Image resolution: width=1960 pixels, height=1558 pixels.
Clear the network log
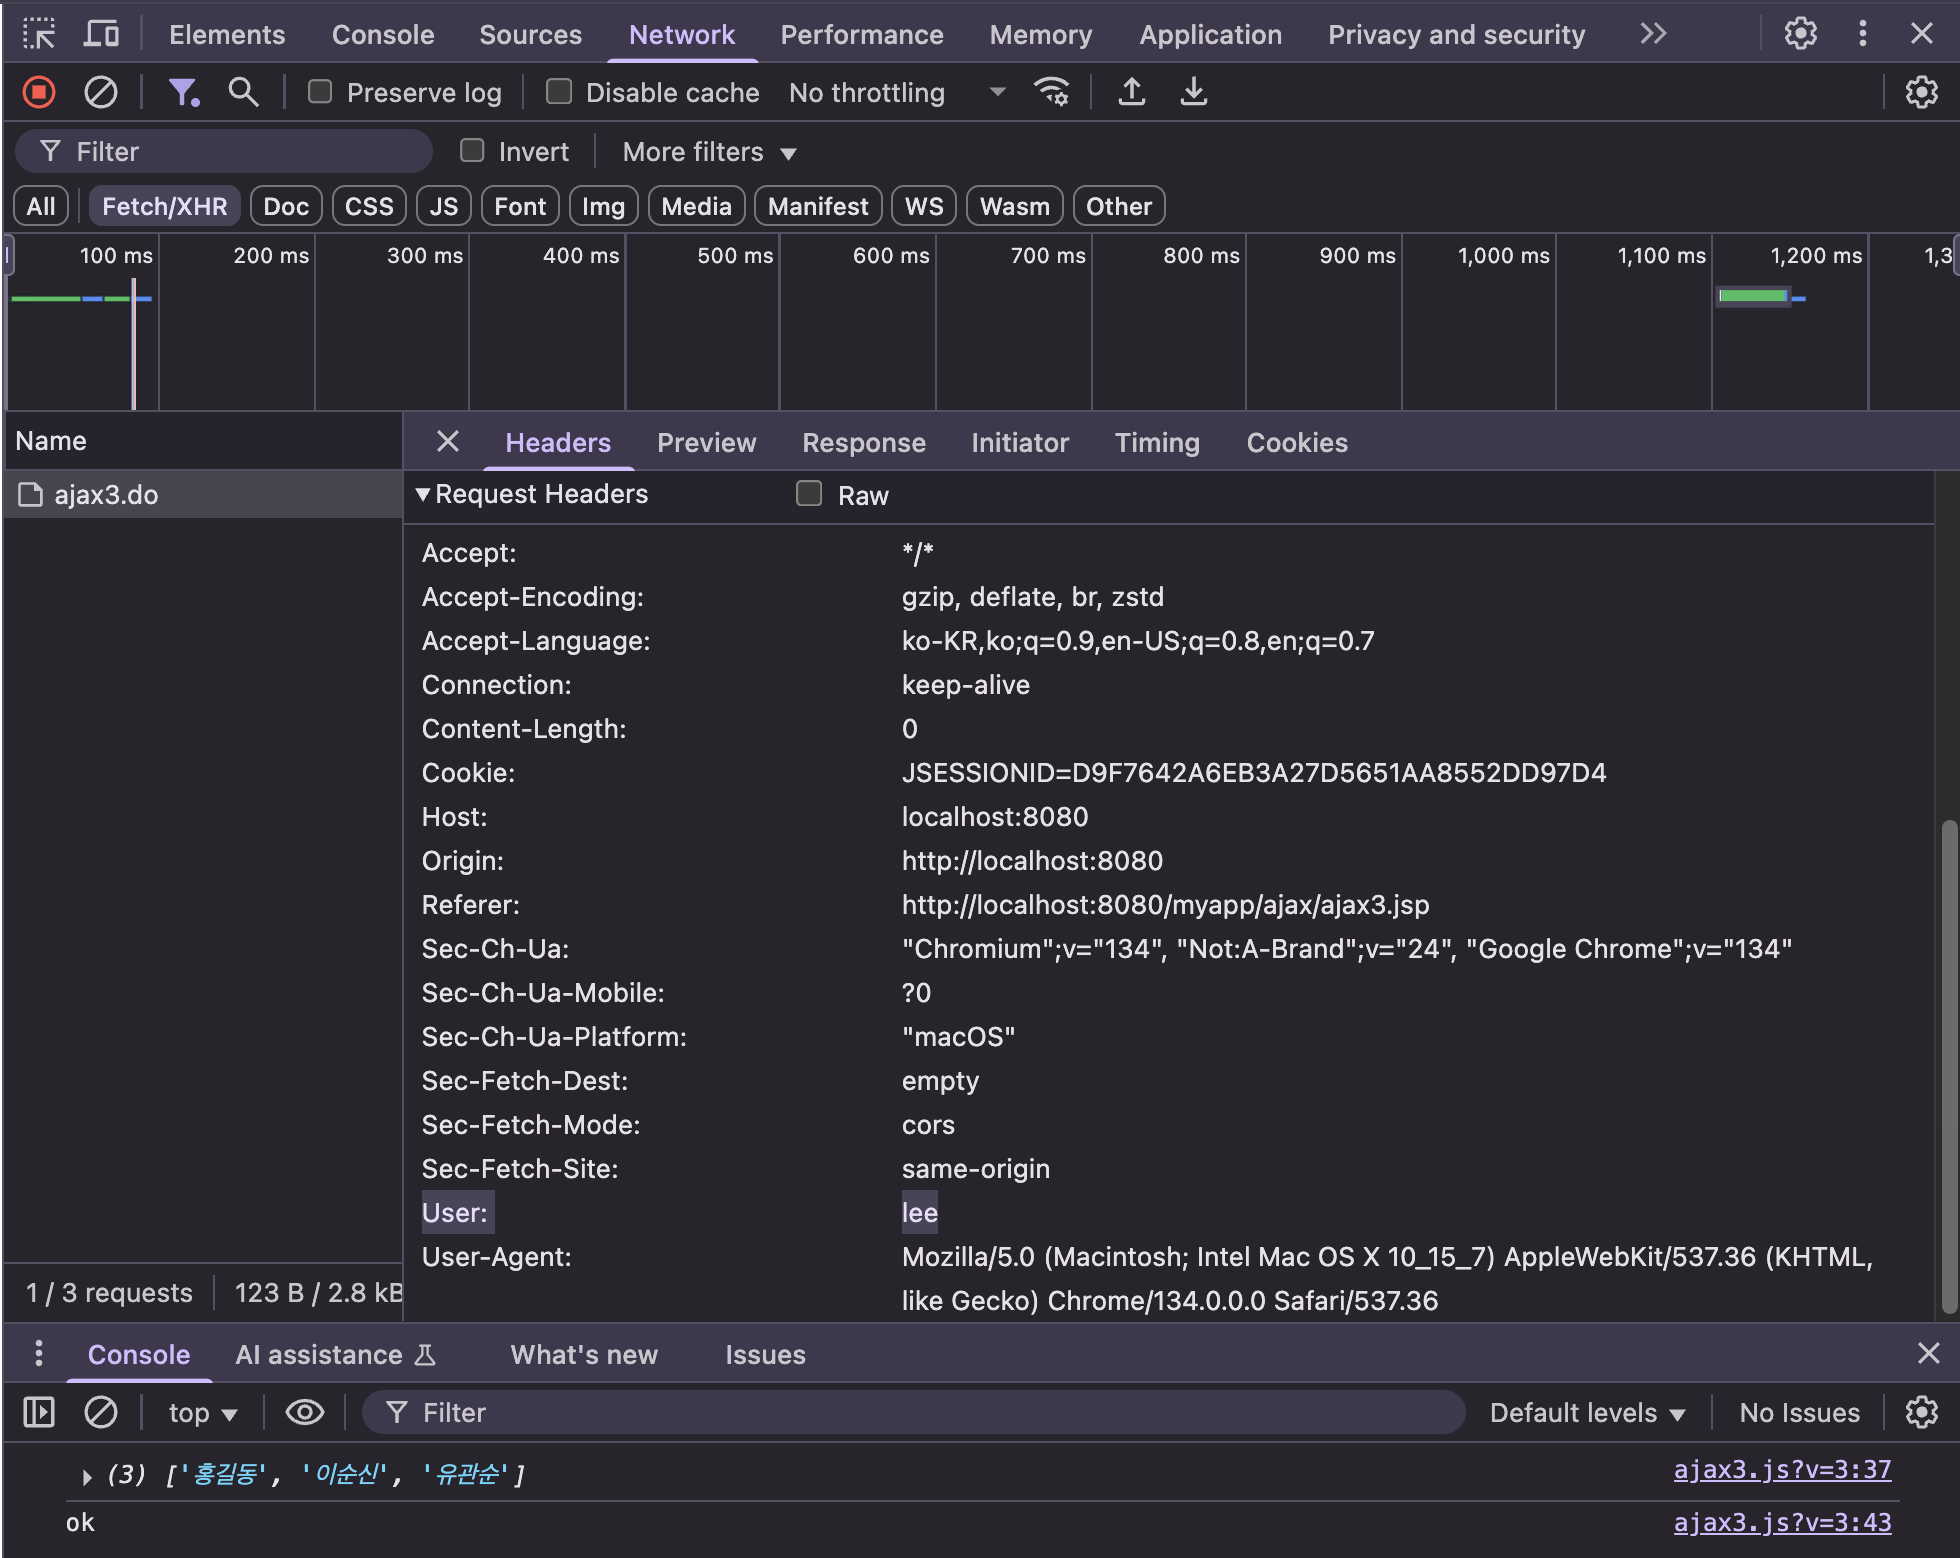point(100,93)
